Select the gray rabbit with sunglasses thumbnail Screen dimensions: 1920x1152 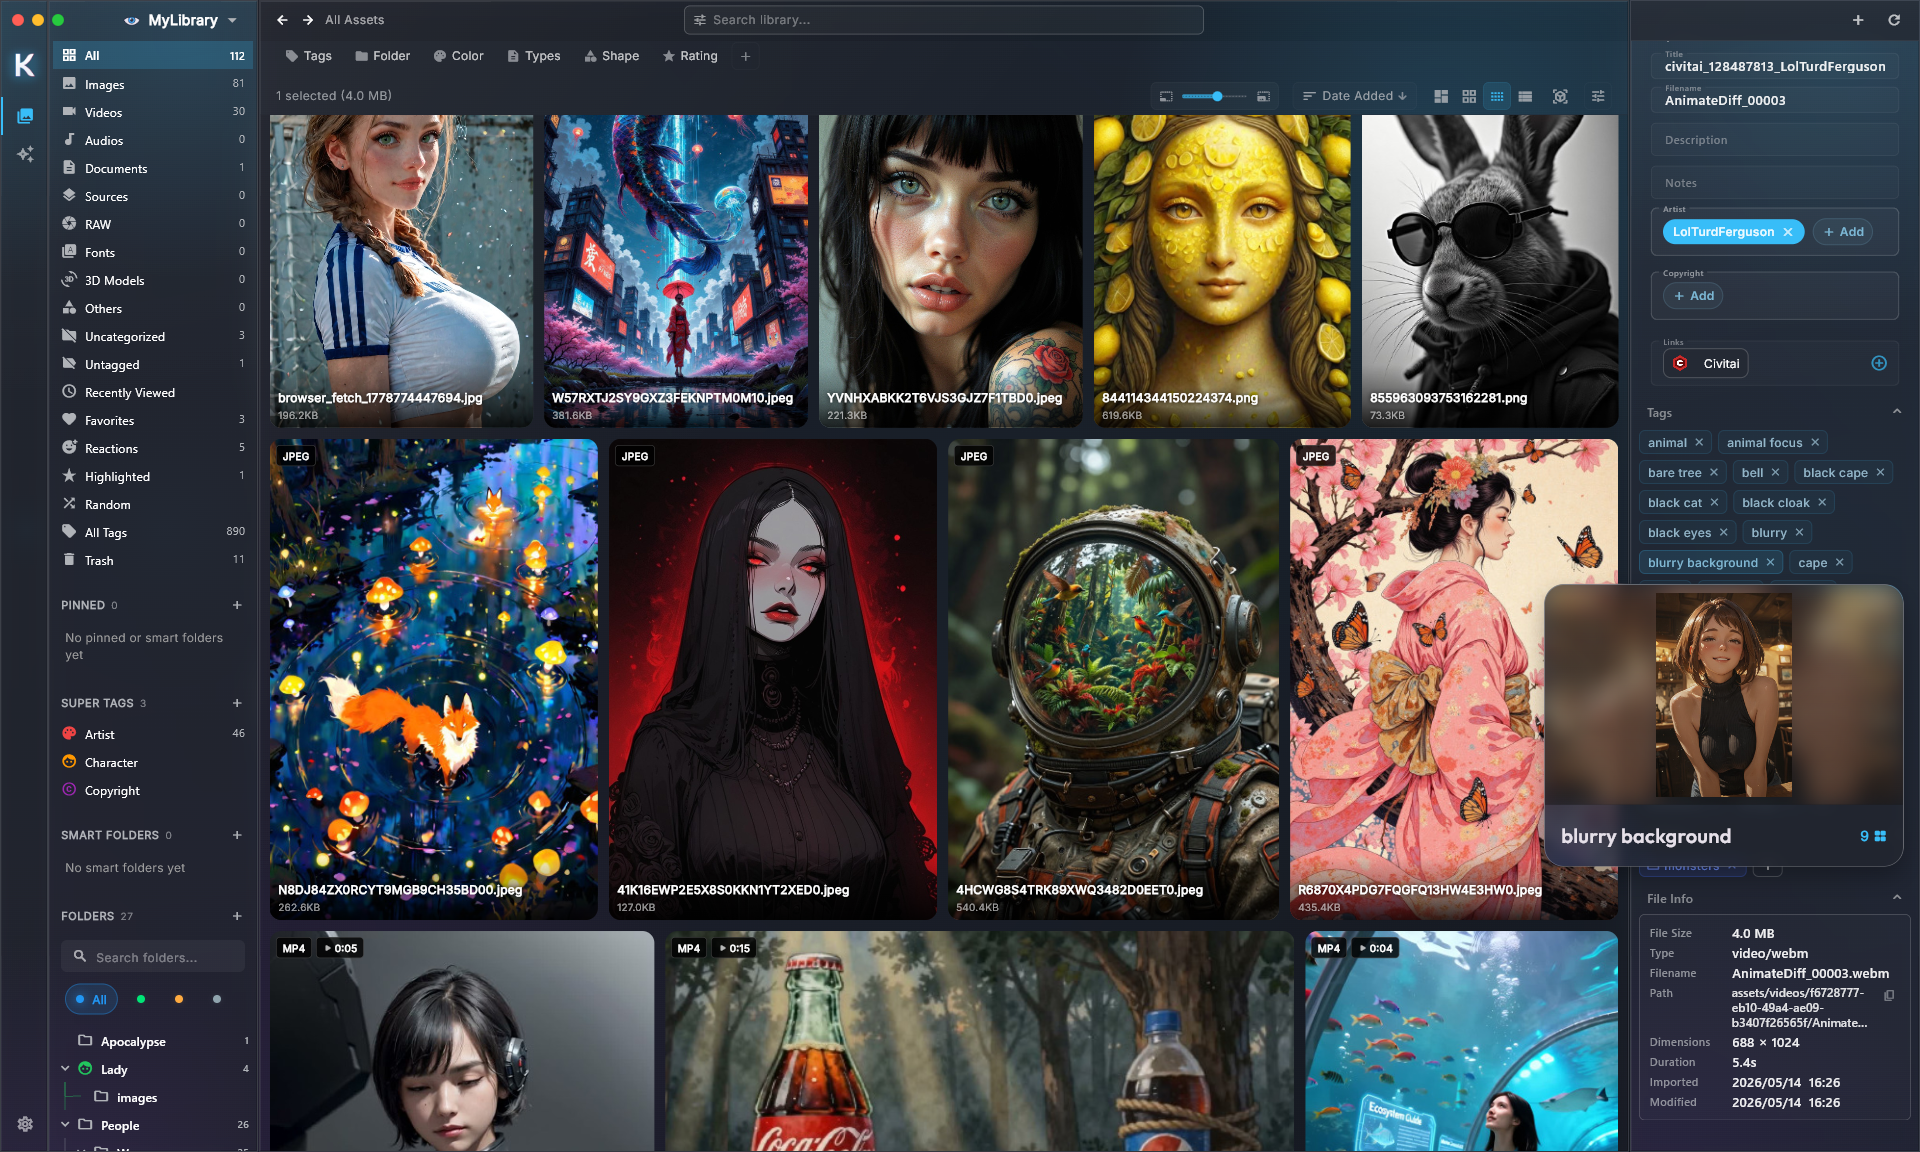click(1490, 271)
